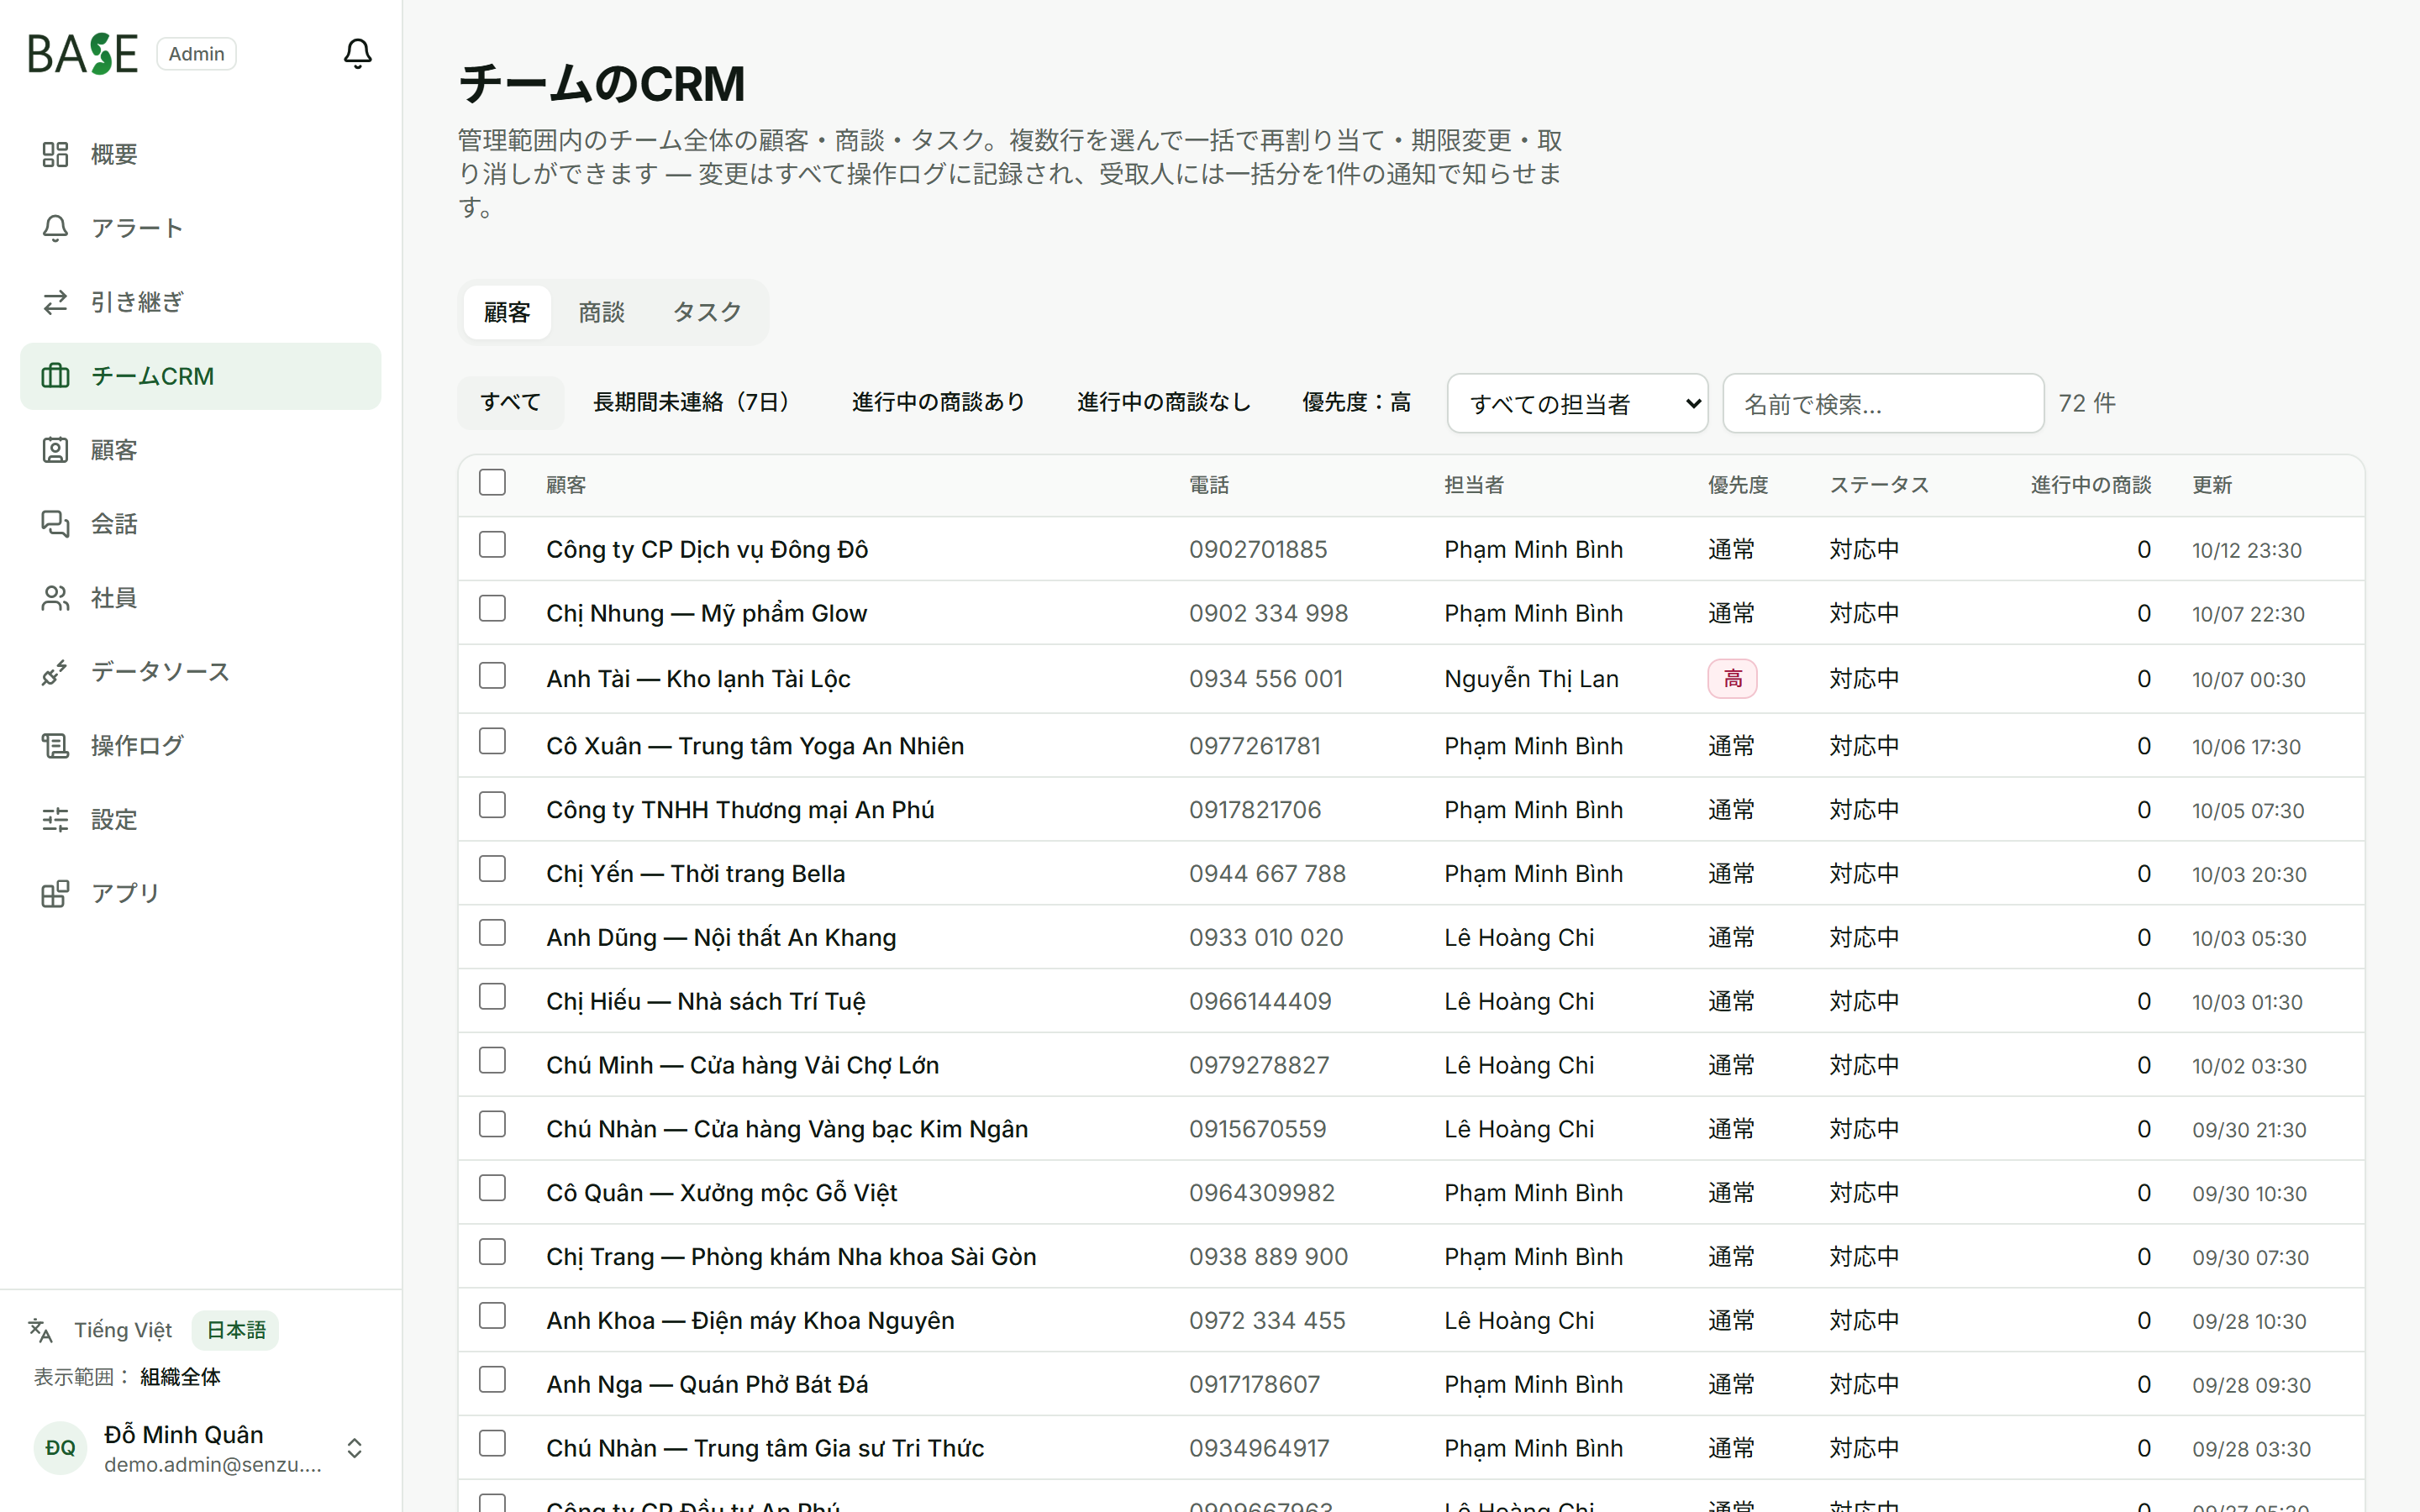Select the すべて filter chip
Screen dimensions: 2420x1512
click(x=510, y=402)
